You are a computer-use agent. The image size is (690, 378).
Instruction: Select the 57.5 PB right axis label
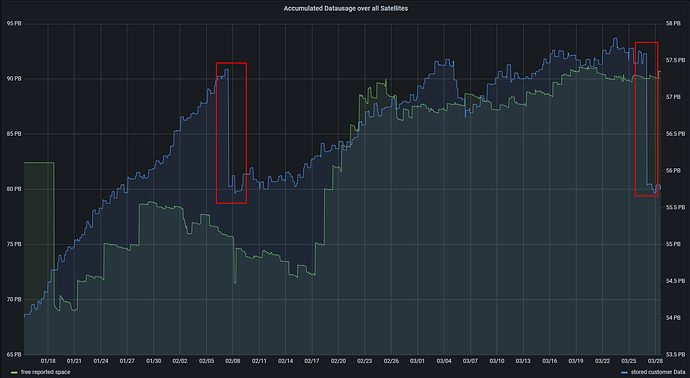pos(675,60)
